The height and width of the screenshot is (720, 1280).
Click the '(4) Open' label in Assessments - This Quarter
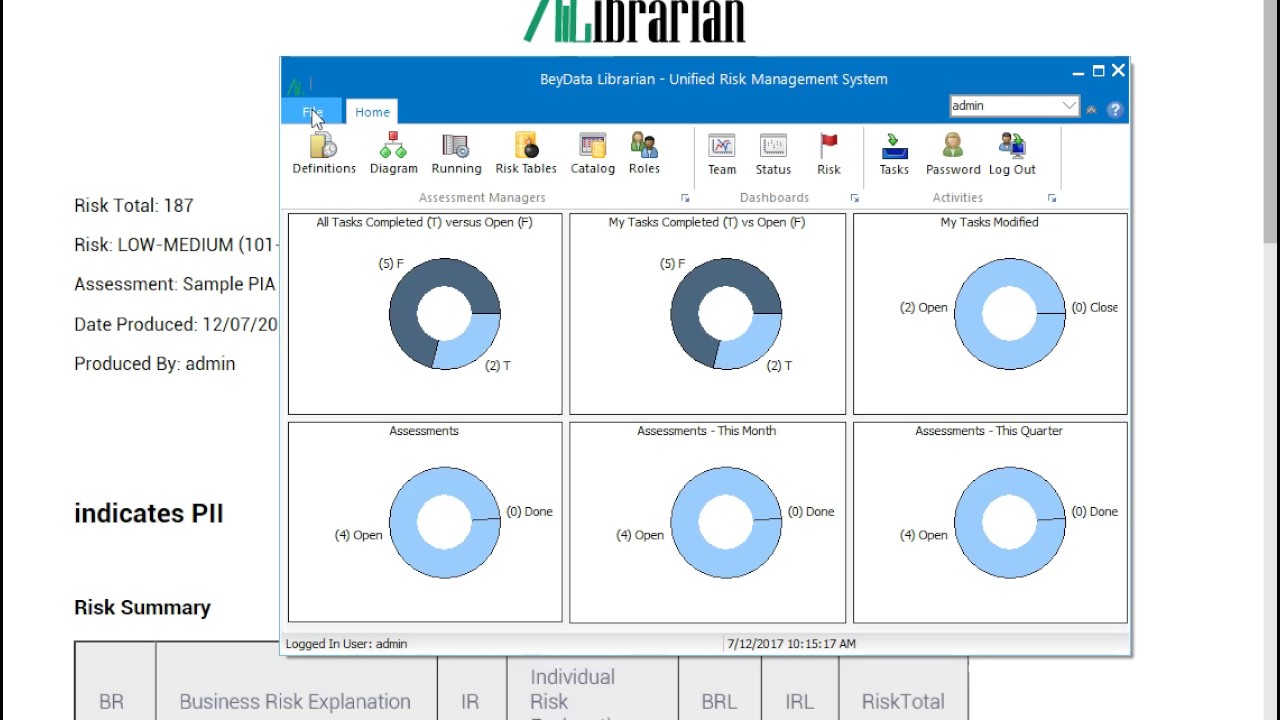coord(923,535)
